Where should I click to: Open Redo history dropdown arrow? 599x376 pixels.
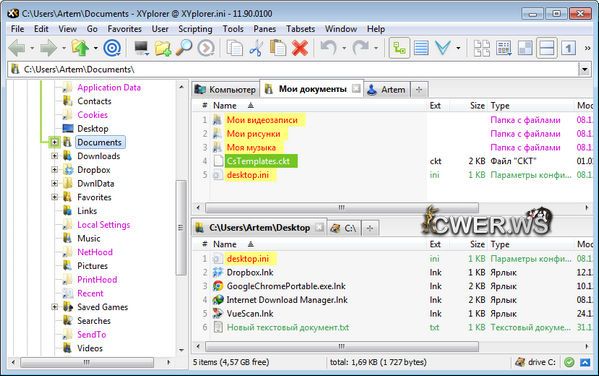(x=376, y=49)
